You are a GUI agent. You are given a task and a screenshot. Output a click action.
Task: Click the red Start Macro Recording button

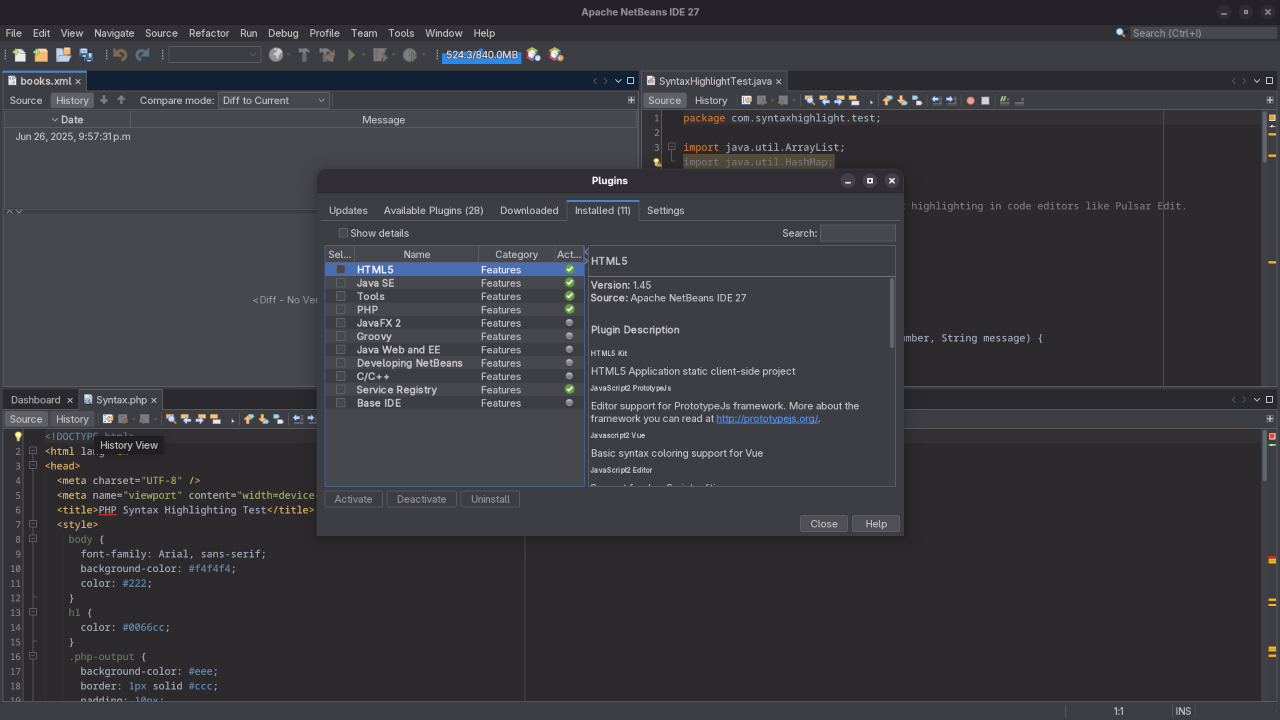[970, 100]
